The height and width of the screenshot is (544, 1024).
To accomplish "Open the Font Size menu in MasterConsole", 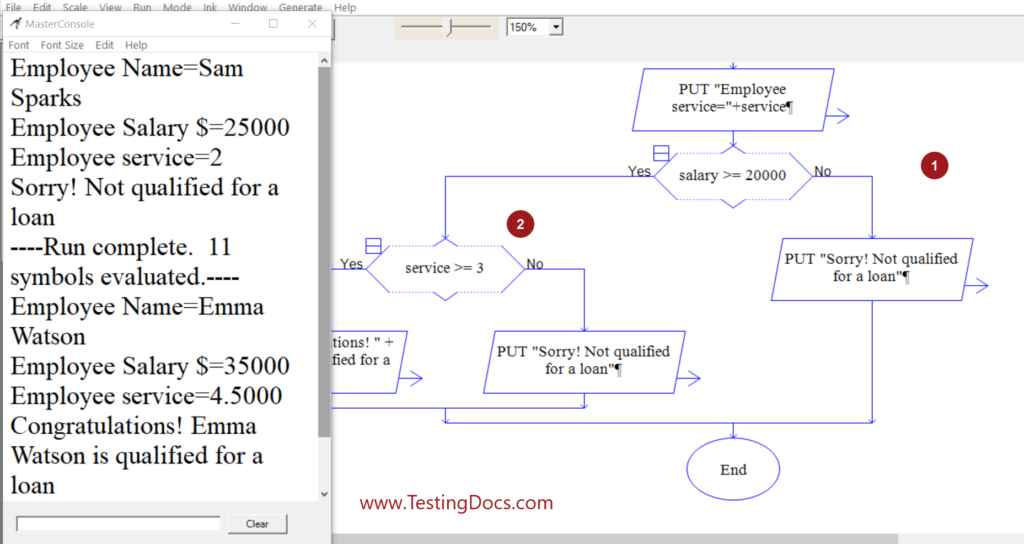I will point(62,45).
